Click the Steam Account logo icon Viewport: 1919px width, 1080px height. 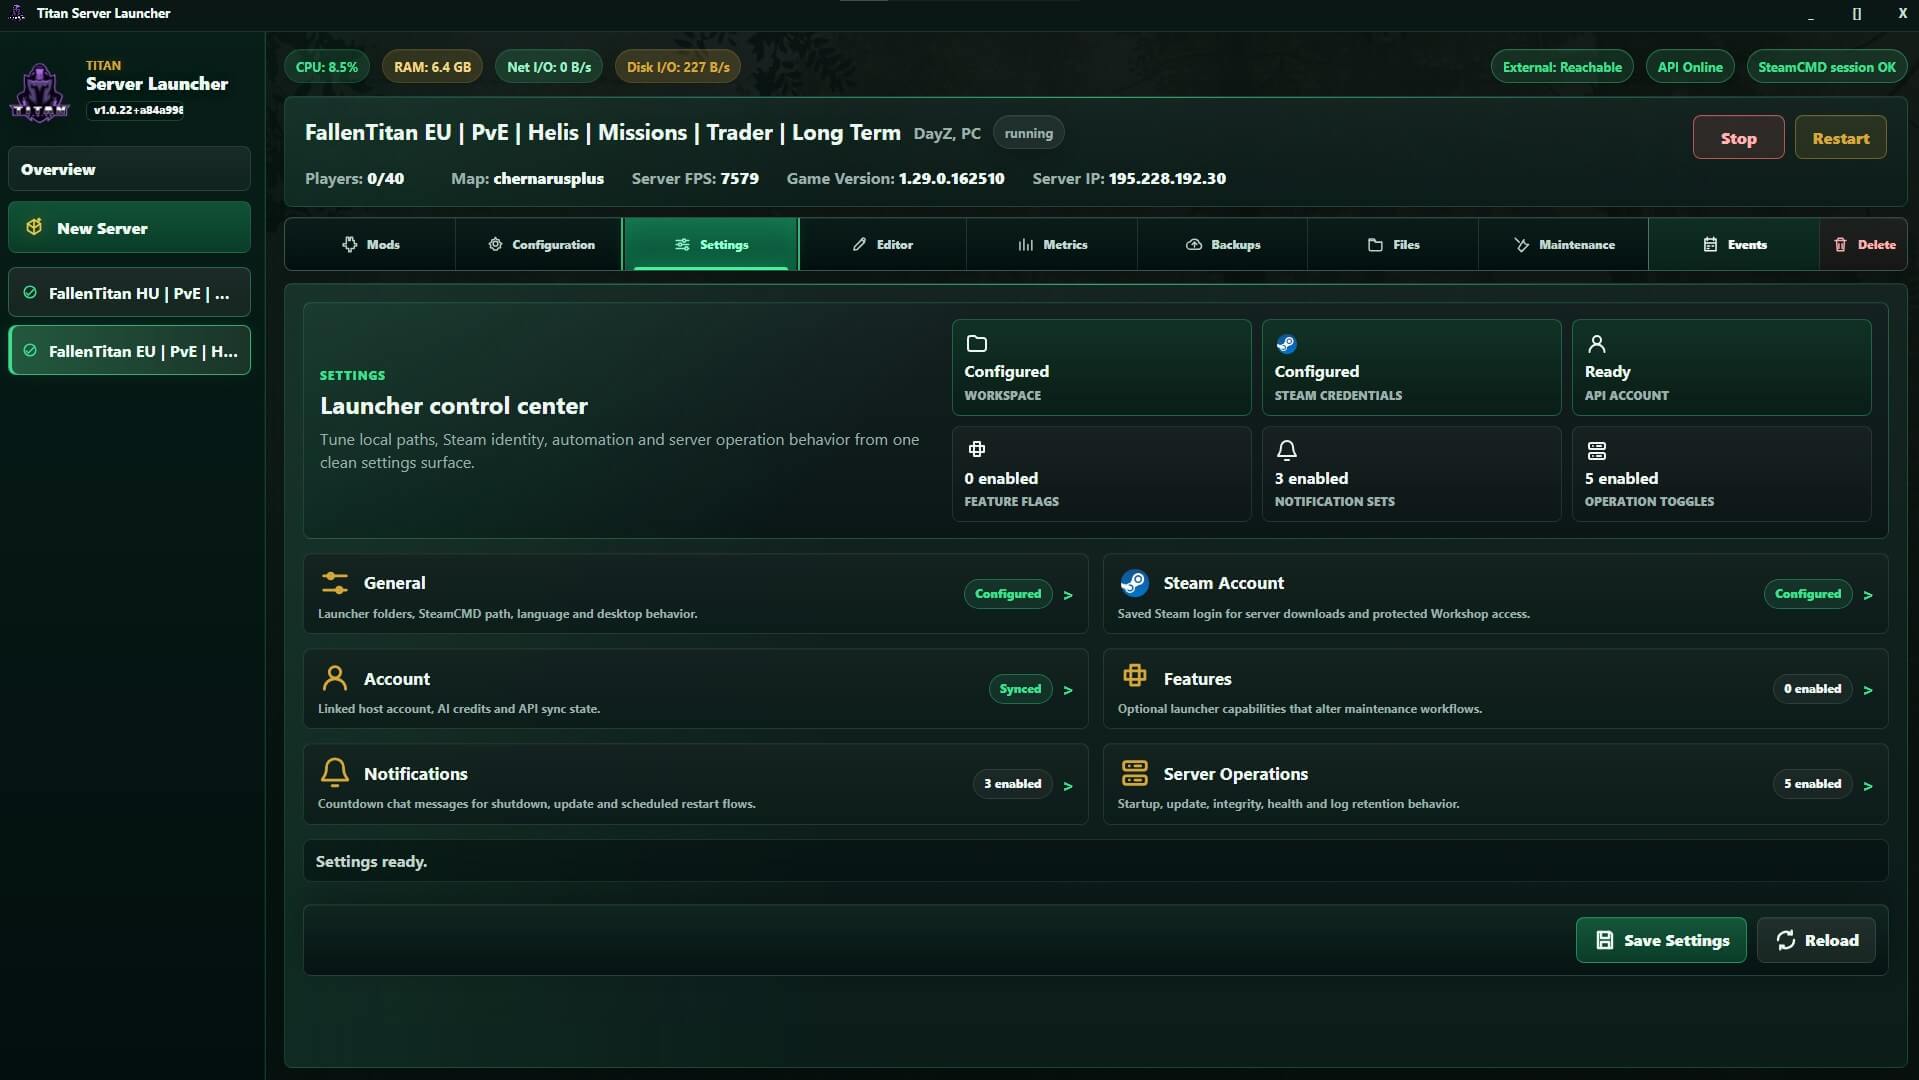tap(1134, 582)
